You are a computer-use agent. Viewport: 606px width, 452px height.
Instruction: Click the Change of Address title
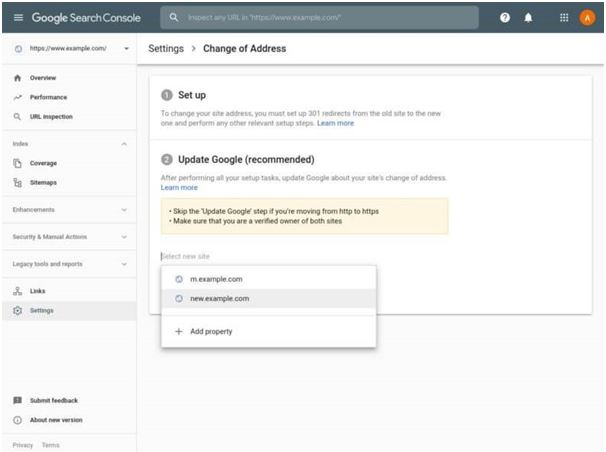coord(245,49)
